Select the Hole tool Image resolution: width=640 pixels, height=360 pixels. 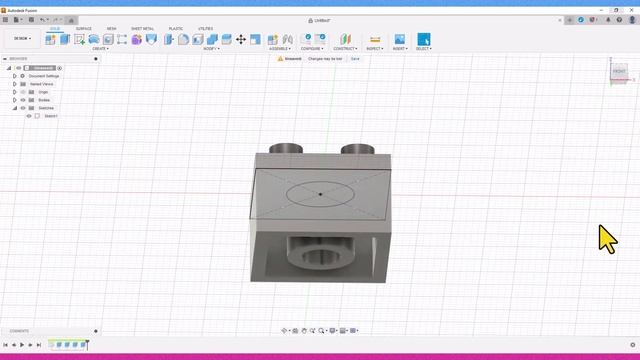click(108, 39)
